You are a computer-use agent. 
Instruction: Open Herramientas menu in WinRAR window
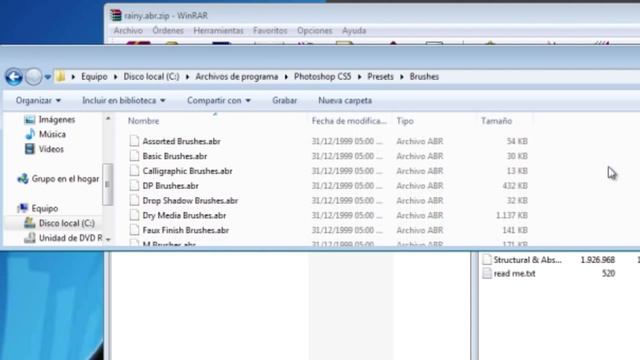click(218, 31)
